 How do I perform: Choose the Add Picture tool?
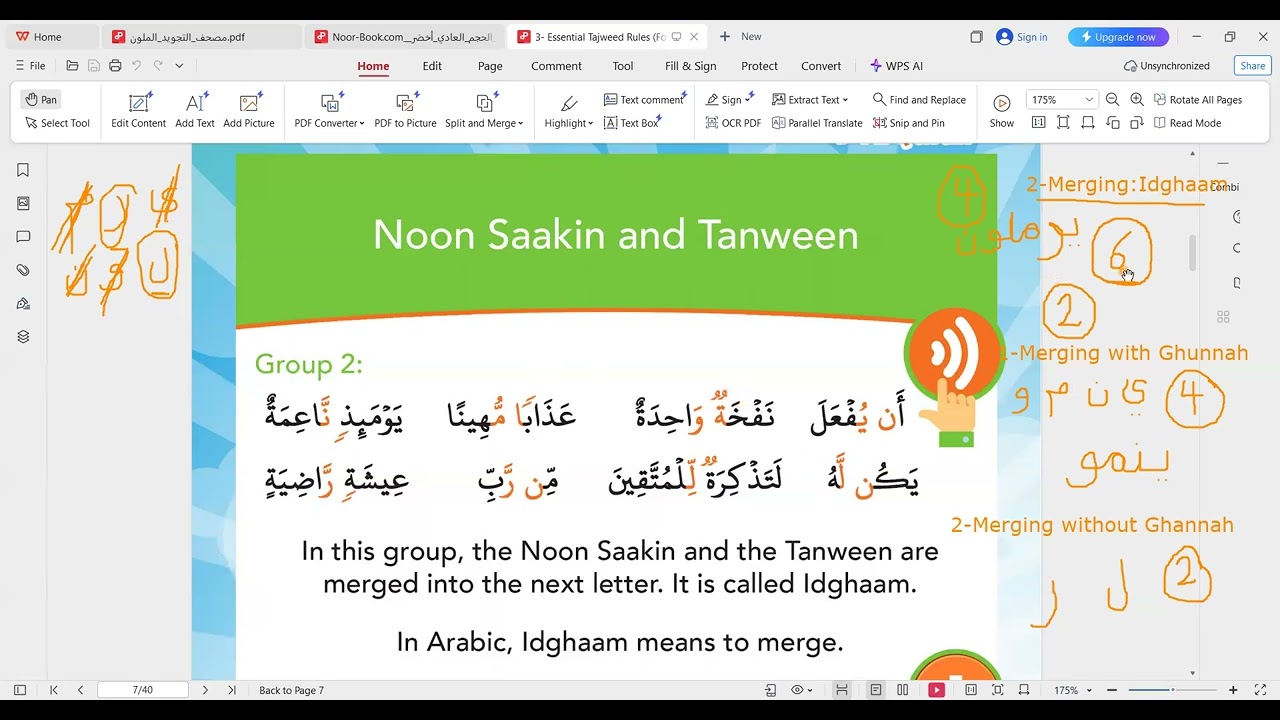(x=249, y=110)
